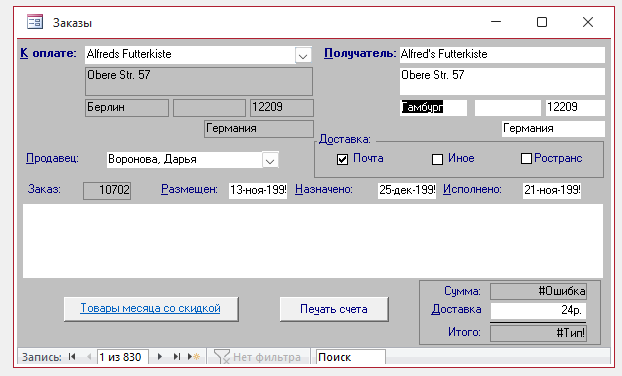Maximize the Заказы window
622x376 pixels.
(541, 22)
